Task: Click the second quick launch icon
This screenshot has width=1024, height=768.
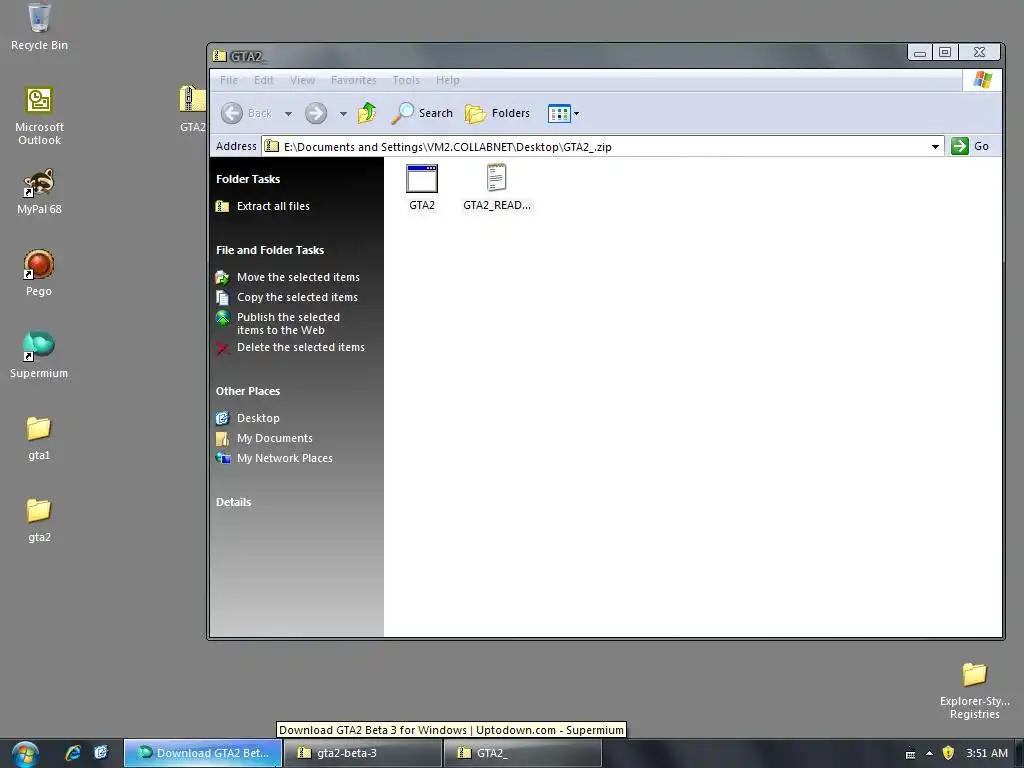Action: 101,753
